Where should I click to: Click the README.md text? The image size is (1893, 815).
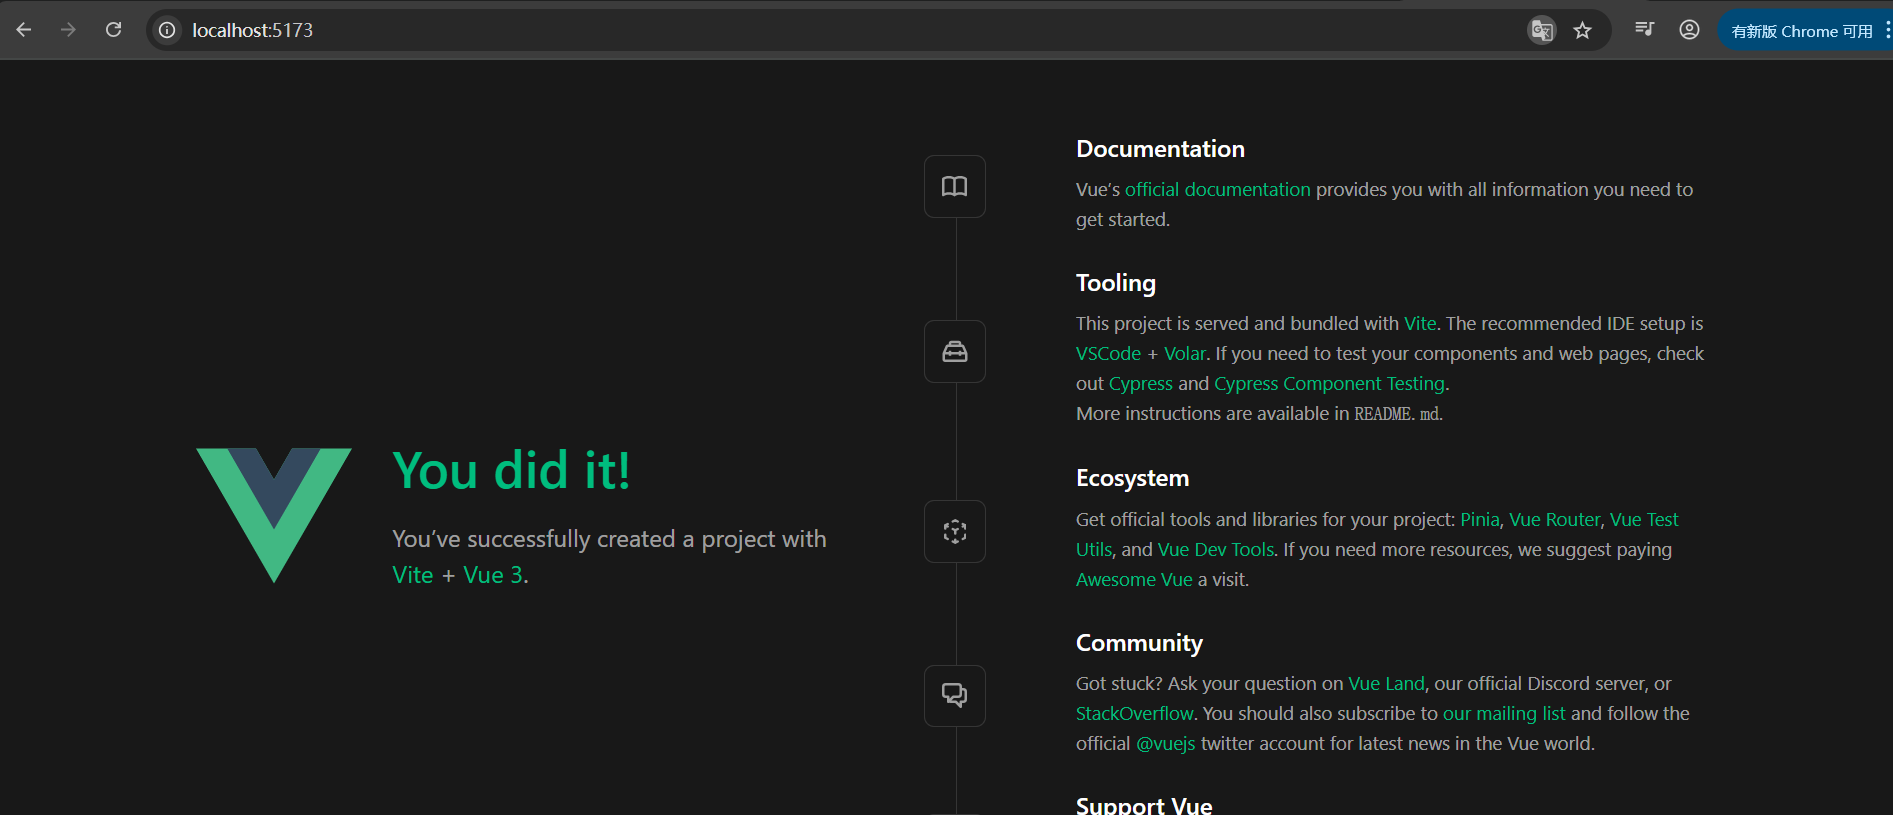pos(1397,413)
